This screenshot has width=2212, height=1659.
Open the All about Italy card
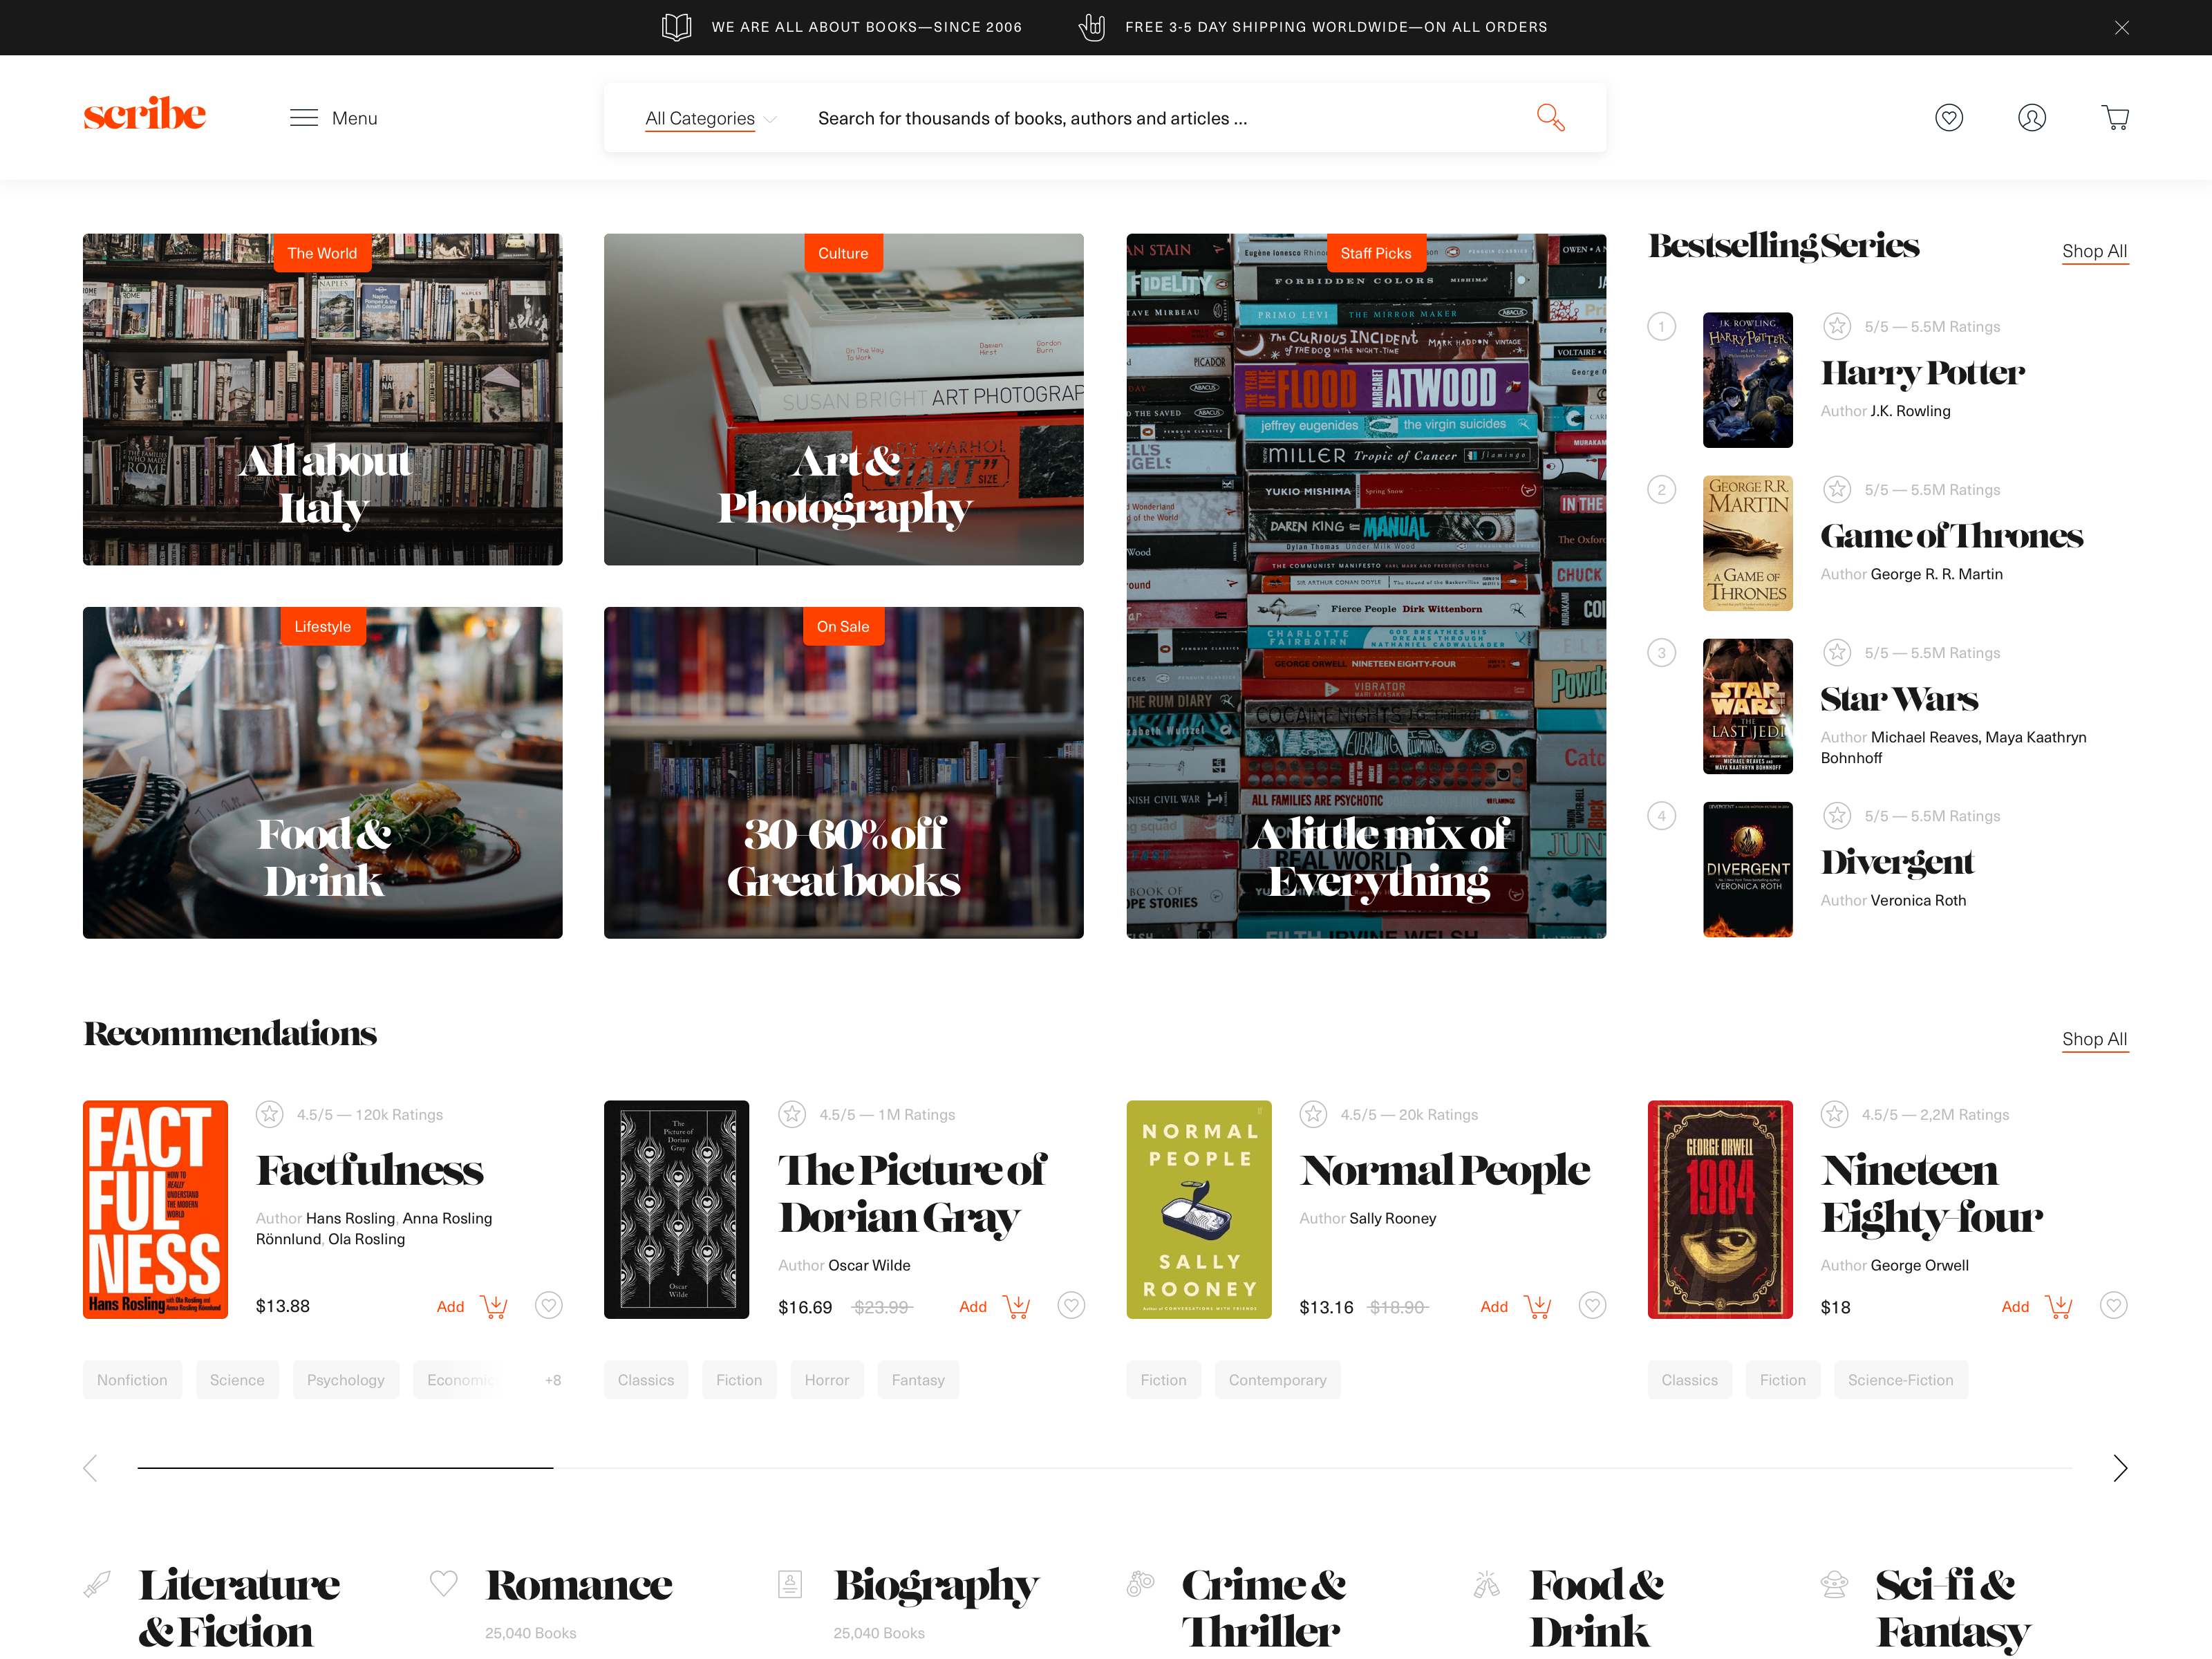(323, 399)
